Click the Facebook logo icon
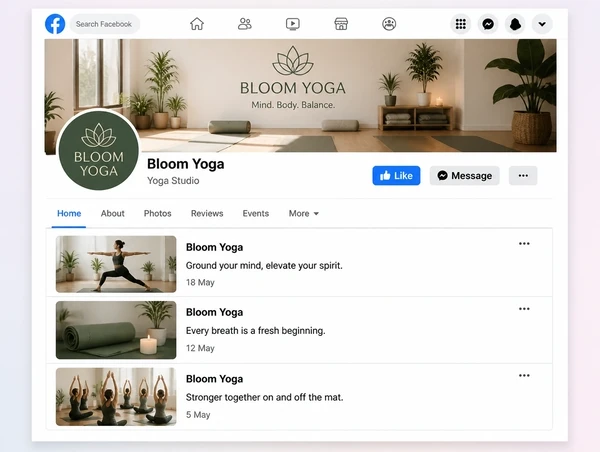The width and height of the screenshot is (600, 452). pos(55,24)
